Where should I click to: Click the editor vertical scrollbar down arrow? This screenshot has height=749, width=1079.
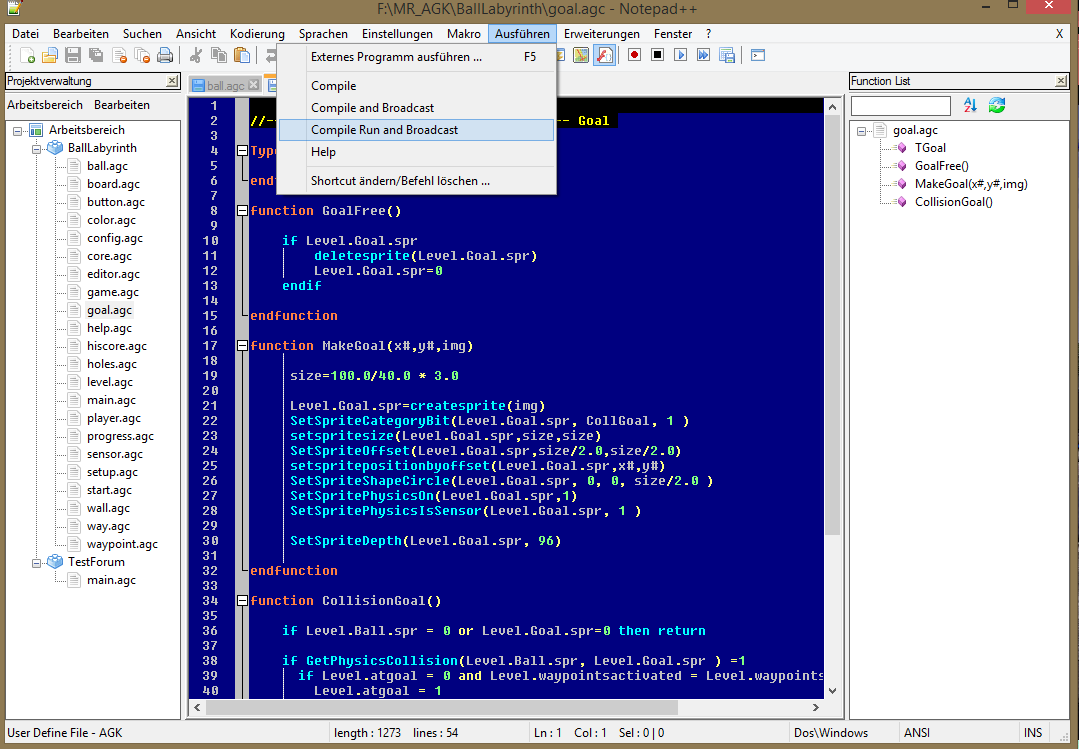coord(832,690)
